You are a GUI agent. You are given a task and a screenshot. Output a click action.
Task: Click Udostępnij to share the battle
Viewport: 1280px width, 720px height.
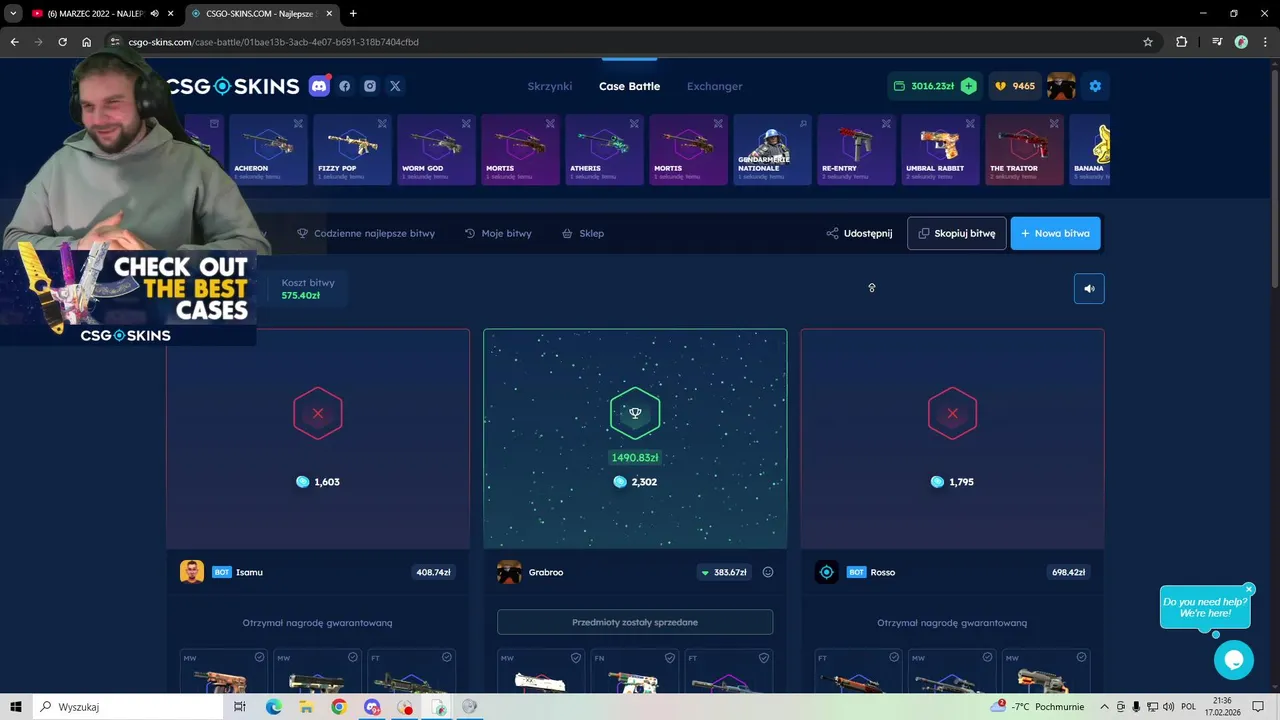click(859, 233)
